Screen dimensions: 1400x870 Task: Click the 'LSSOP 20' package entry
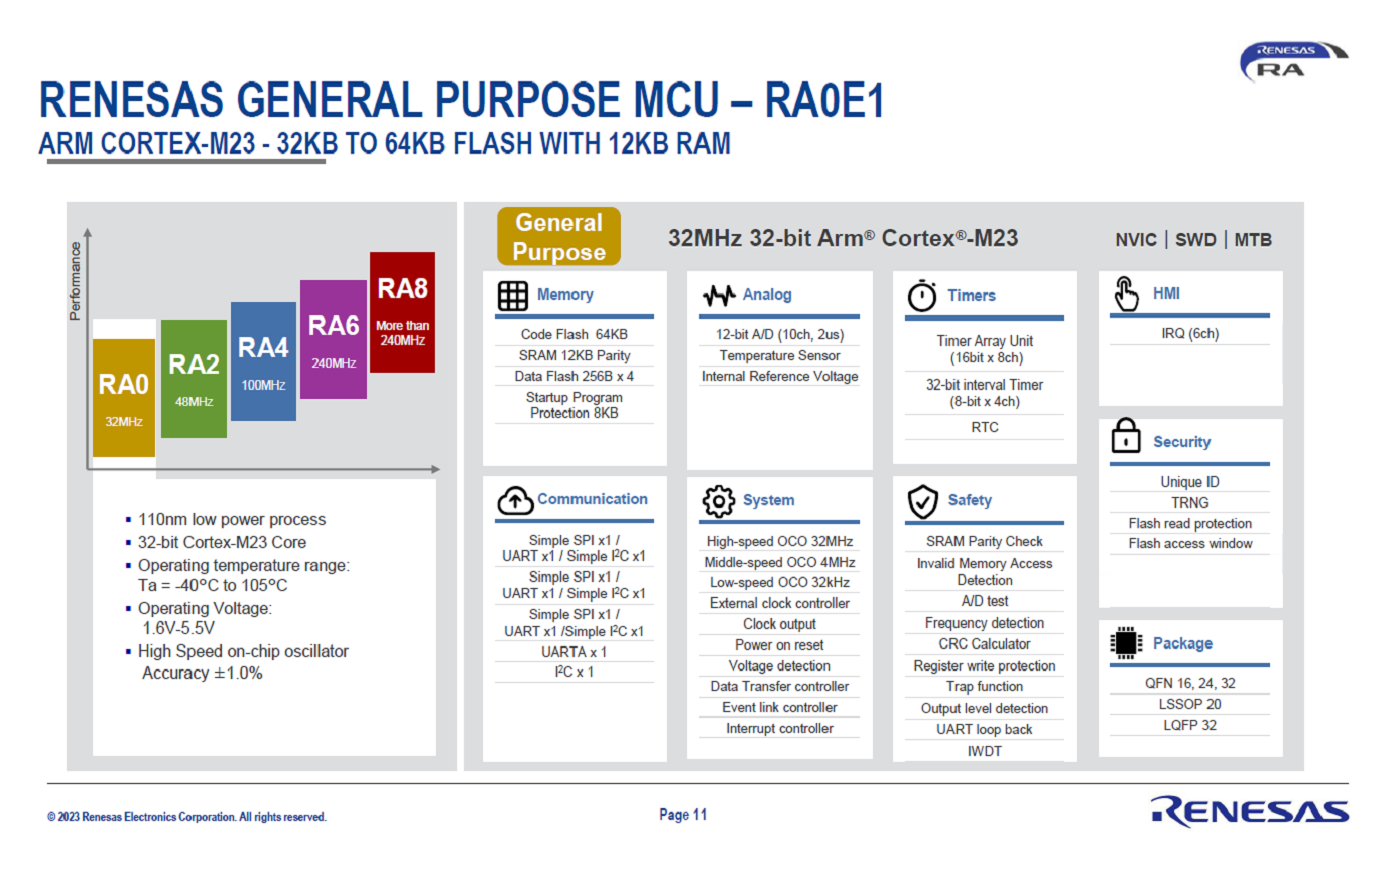pos(1190,704)
